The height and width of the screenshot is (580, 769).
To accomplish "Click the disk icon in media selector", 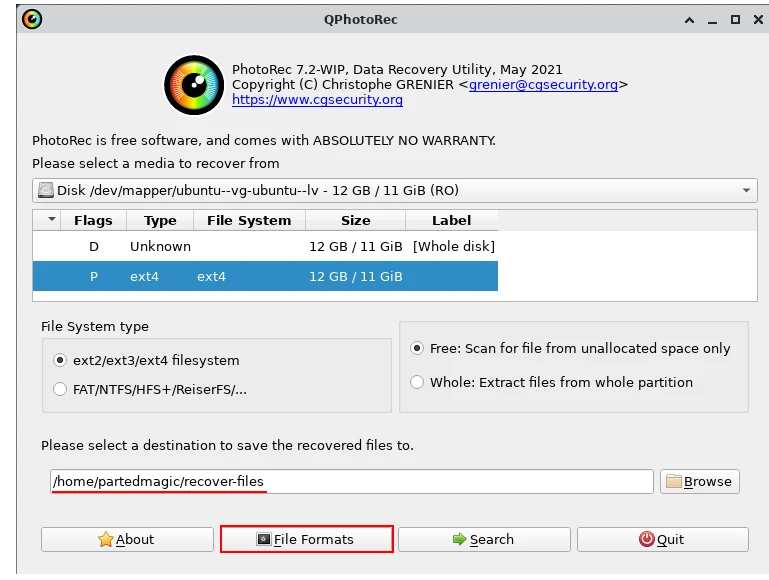I will (45, 190).
